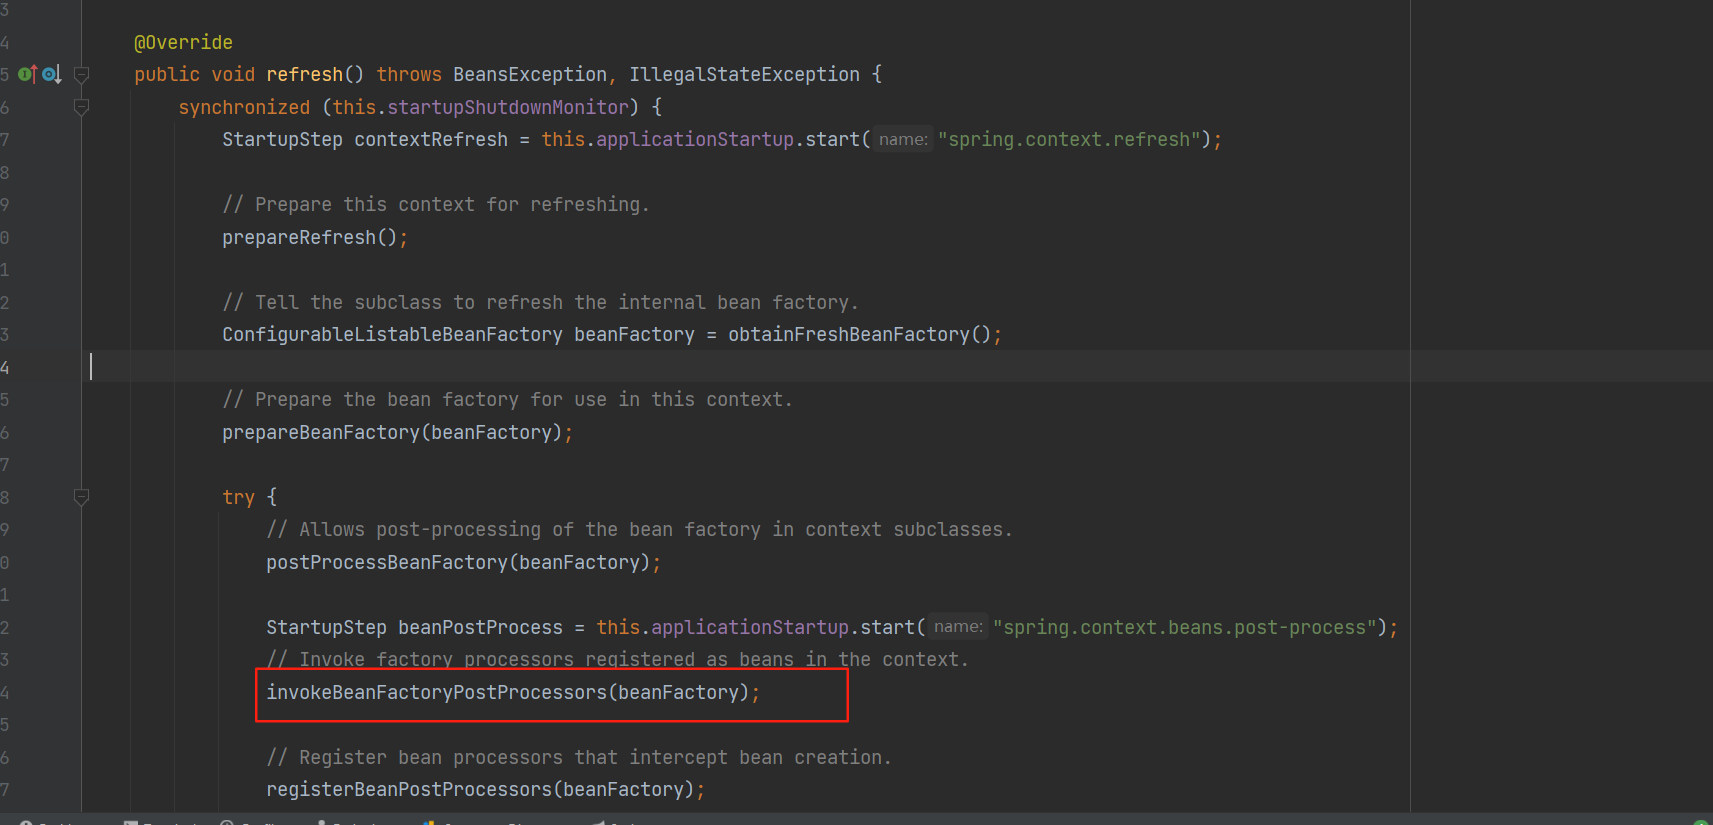1713x825 pixels.
Task: Click the "spring.context.beans.post-process" string literal
Action: 1184,627
